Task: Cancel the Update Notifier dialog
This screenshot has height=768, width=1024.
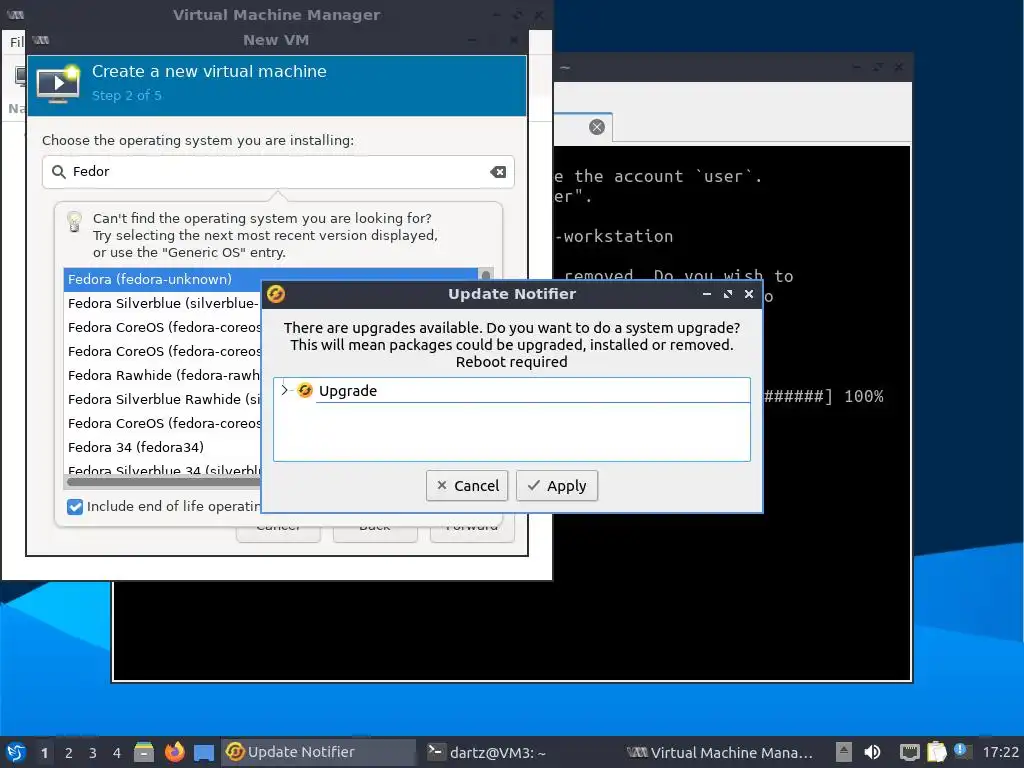Action: click(x=466, y=486)
